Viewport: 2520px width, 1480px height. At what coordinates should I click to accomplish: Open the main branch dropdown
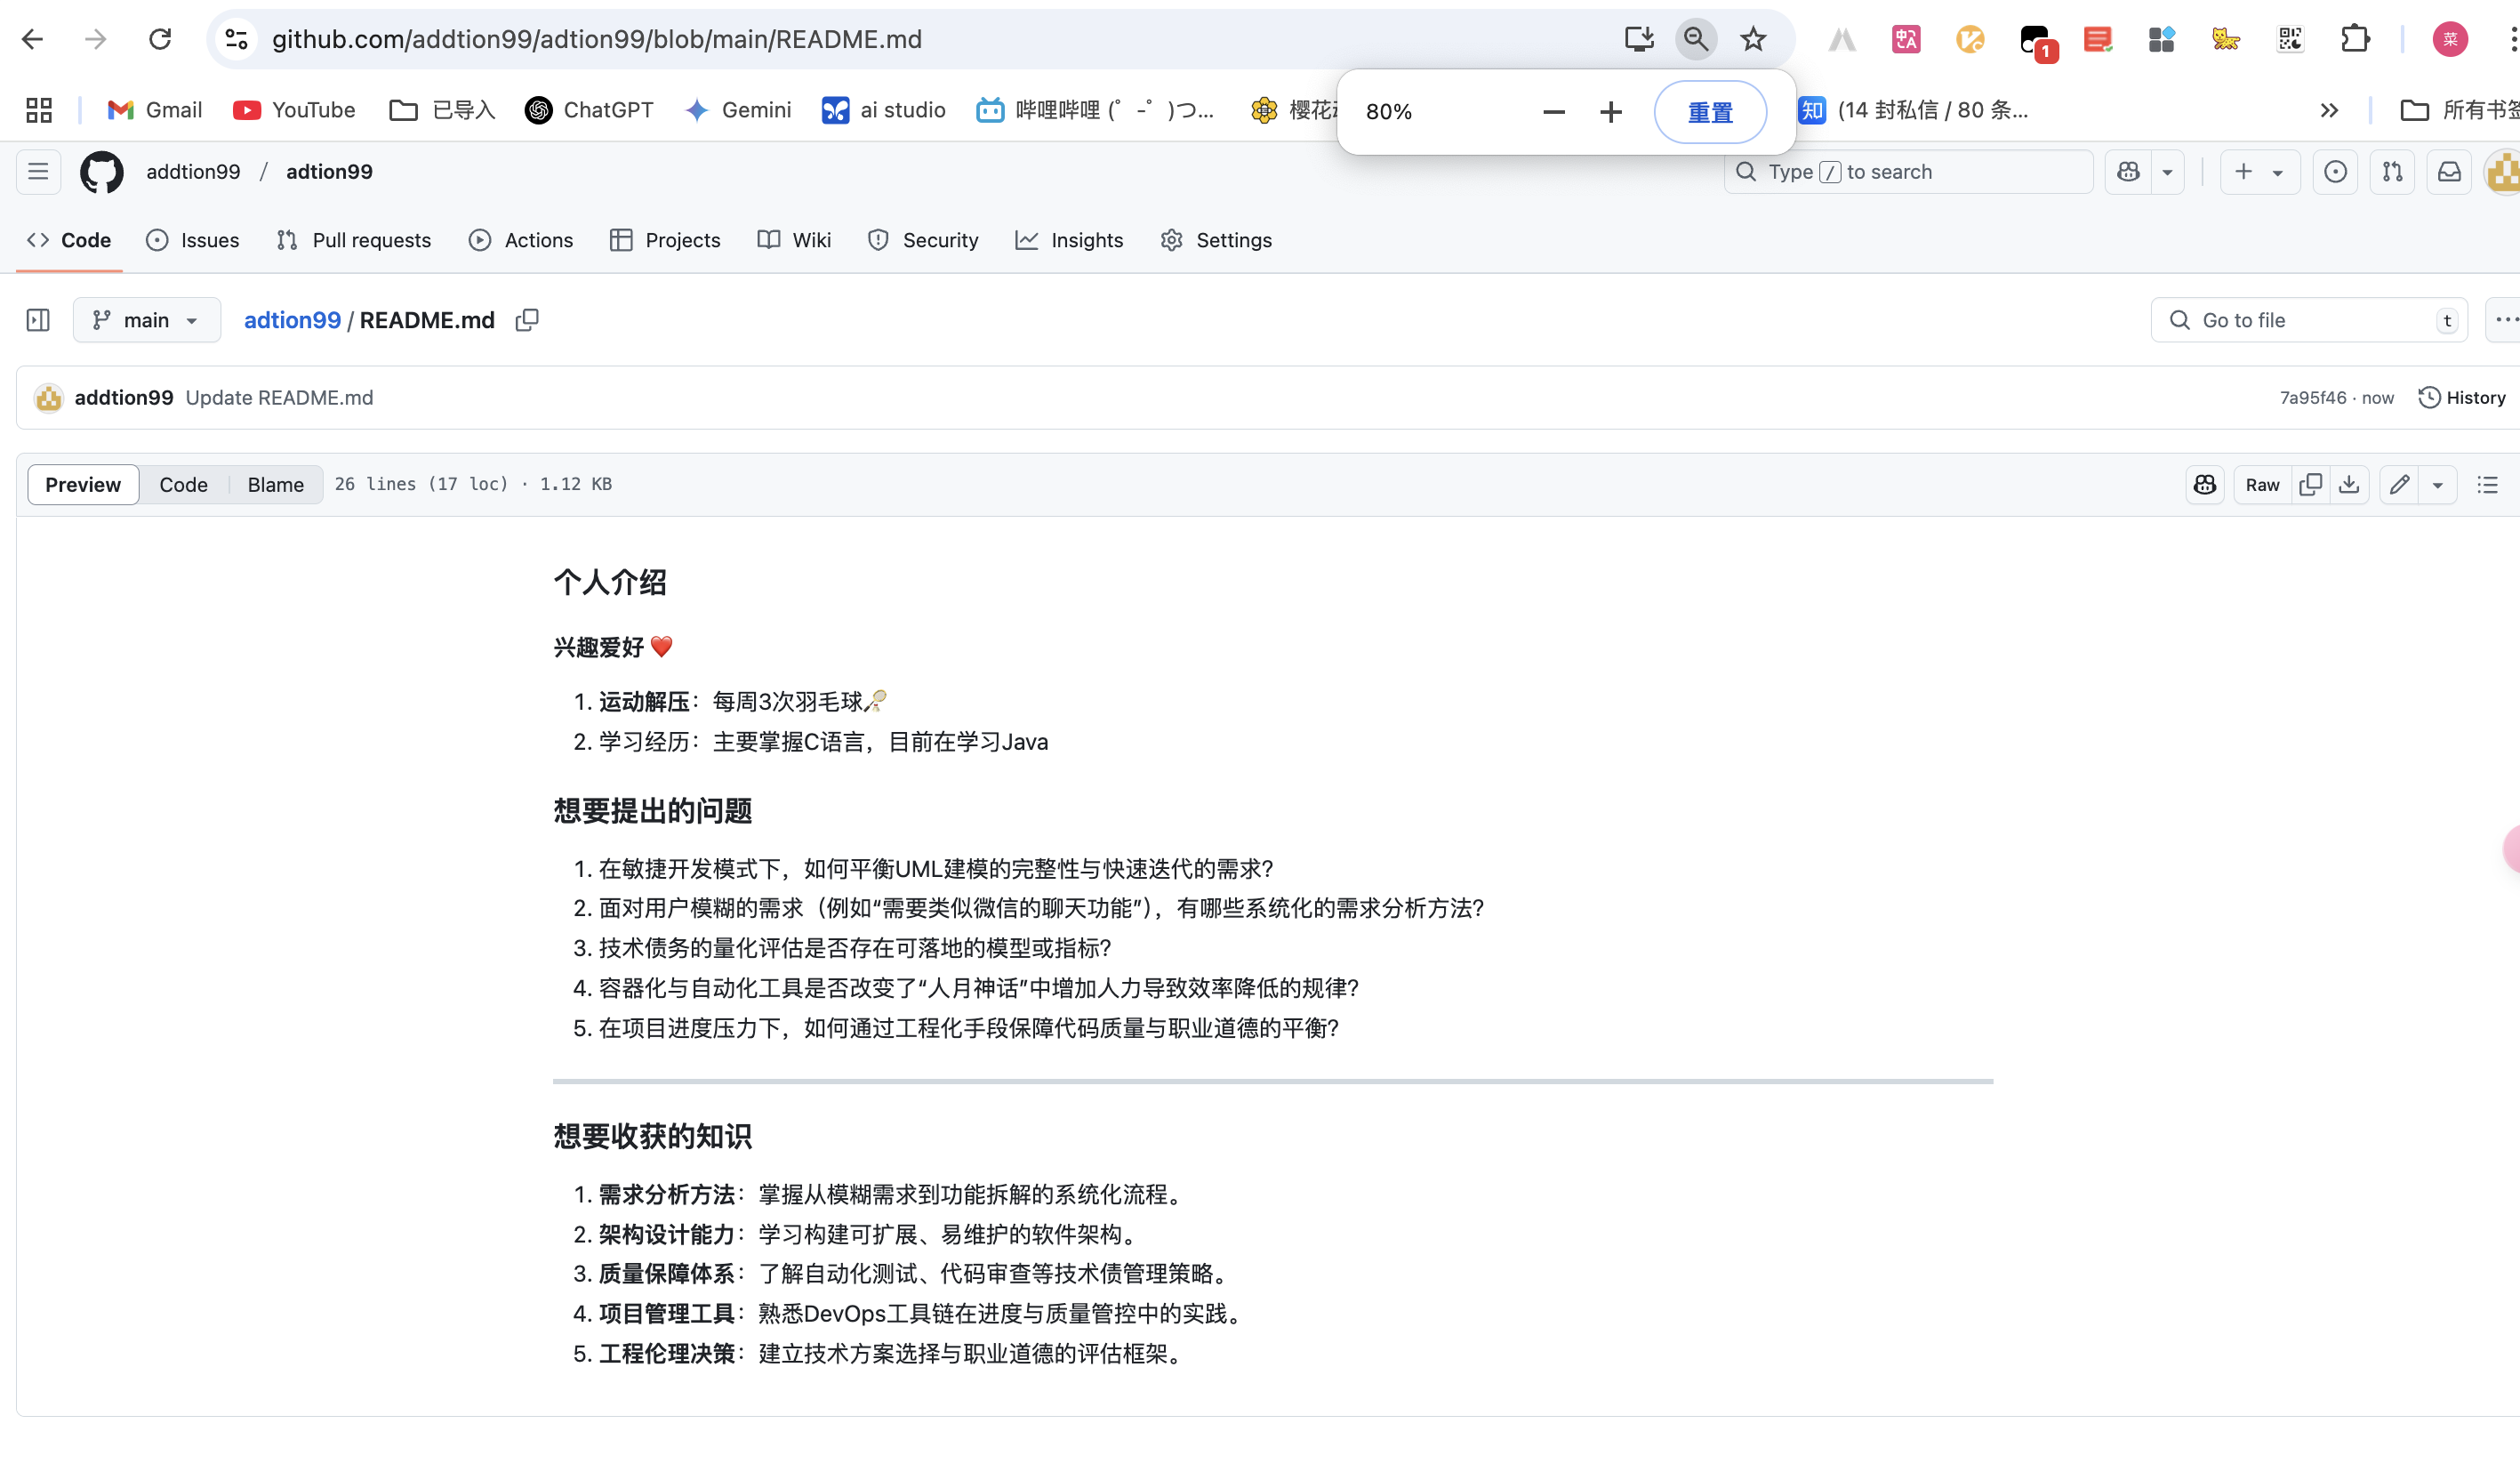pyautogui.click(x=146, y=320)
